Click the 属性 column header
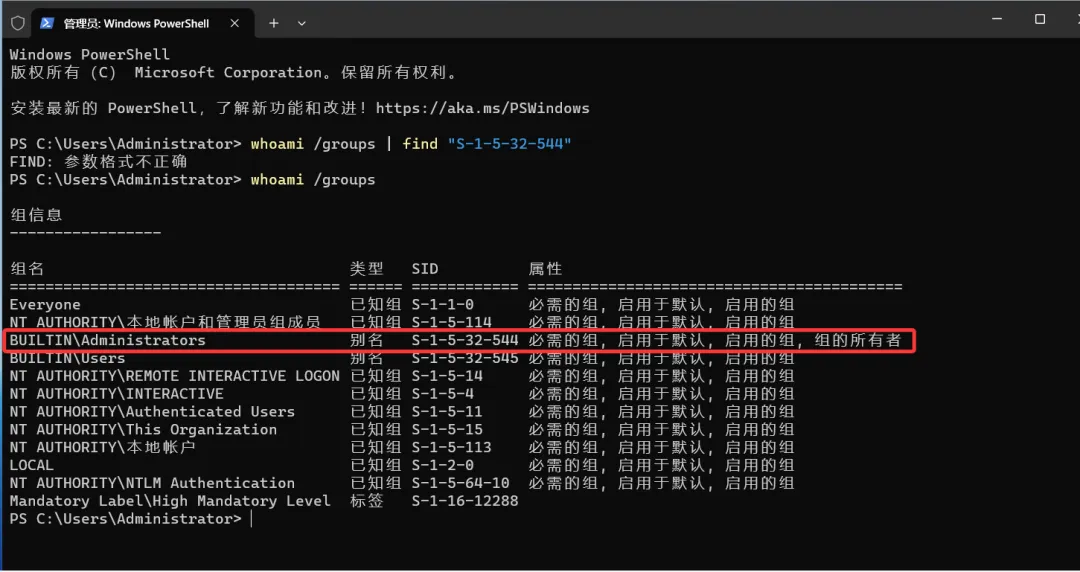Image resolution: width=1080 pixels, height=572 pixels. click(x=546, y=269)
